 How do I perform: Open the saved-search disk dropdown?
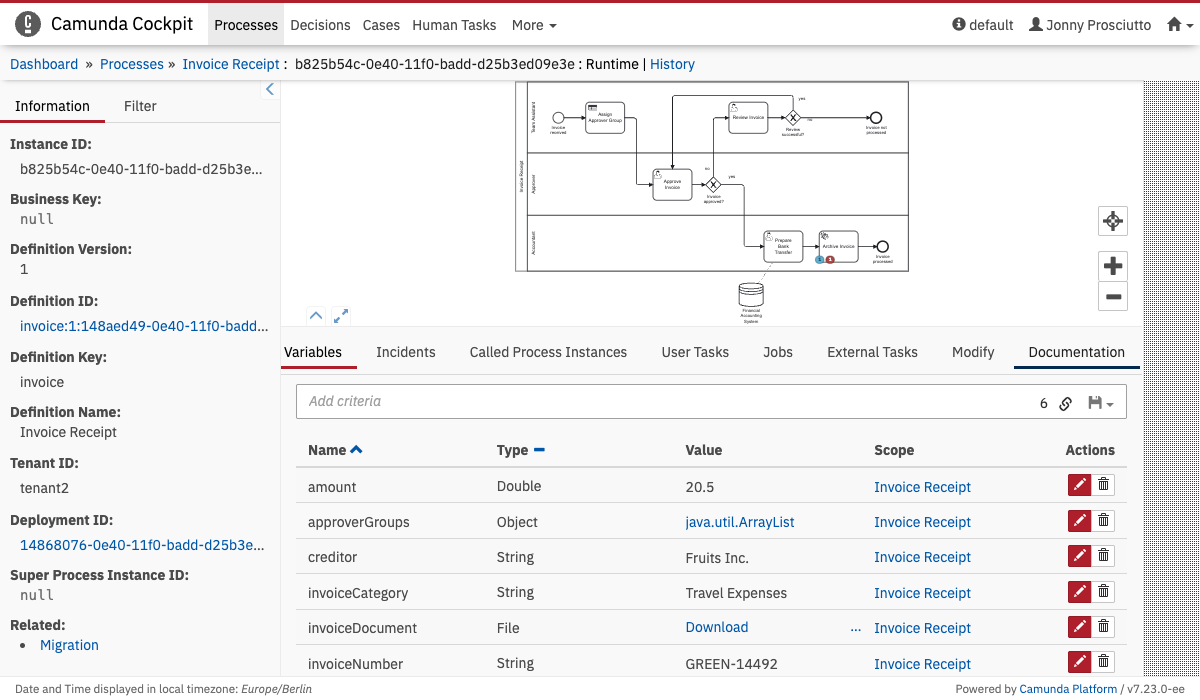[1100, 403]
